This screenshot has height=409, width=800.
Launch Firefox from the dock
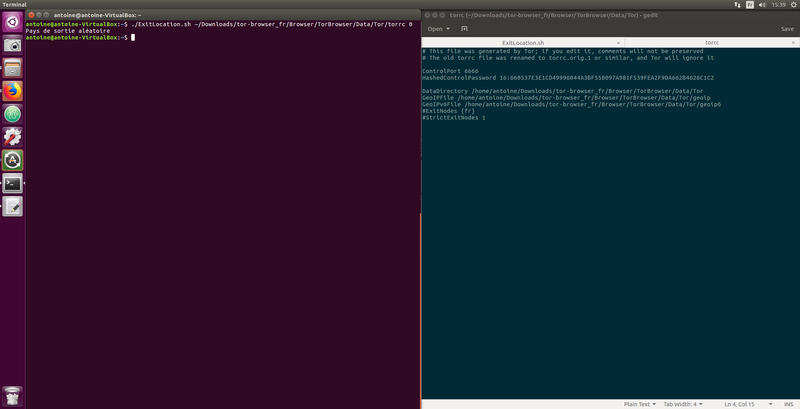point(13,91)
